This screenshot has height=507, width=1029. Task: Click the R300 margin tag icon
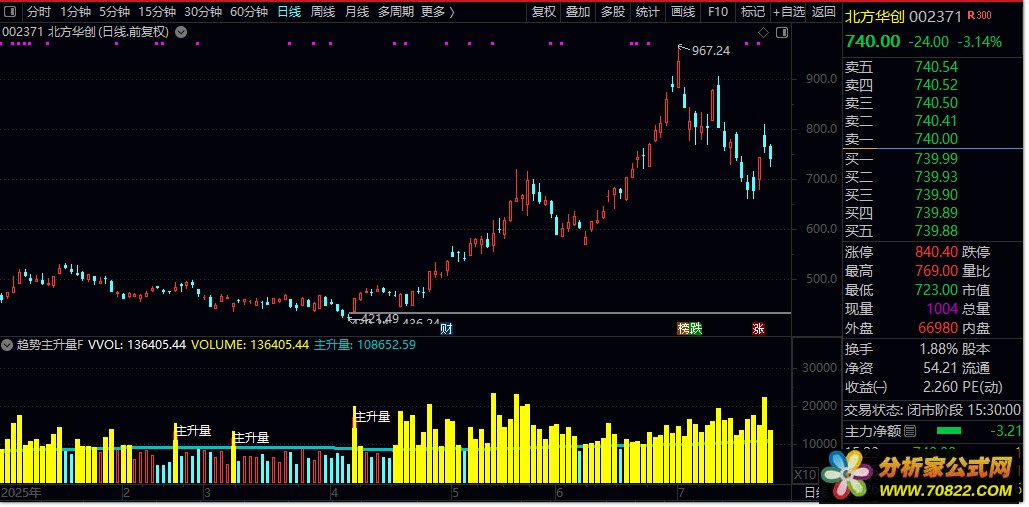pyautogui.click(x=980, y=16)
